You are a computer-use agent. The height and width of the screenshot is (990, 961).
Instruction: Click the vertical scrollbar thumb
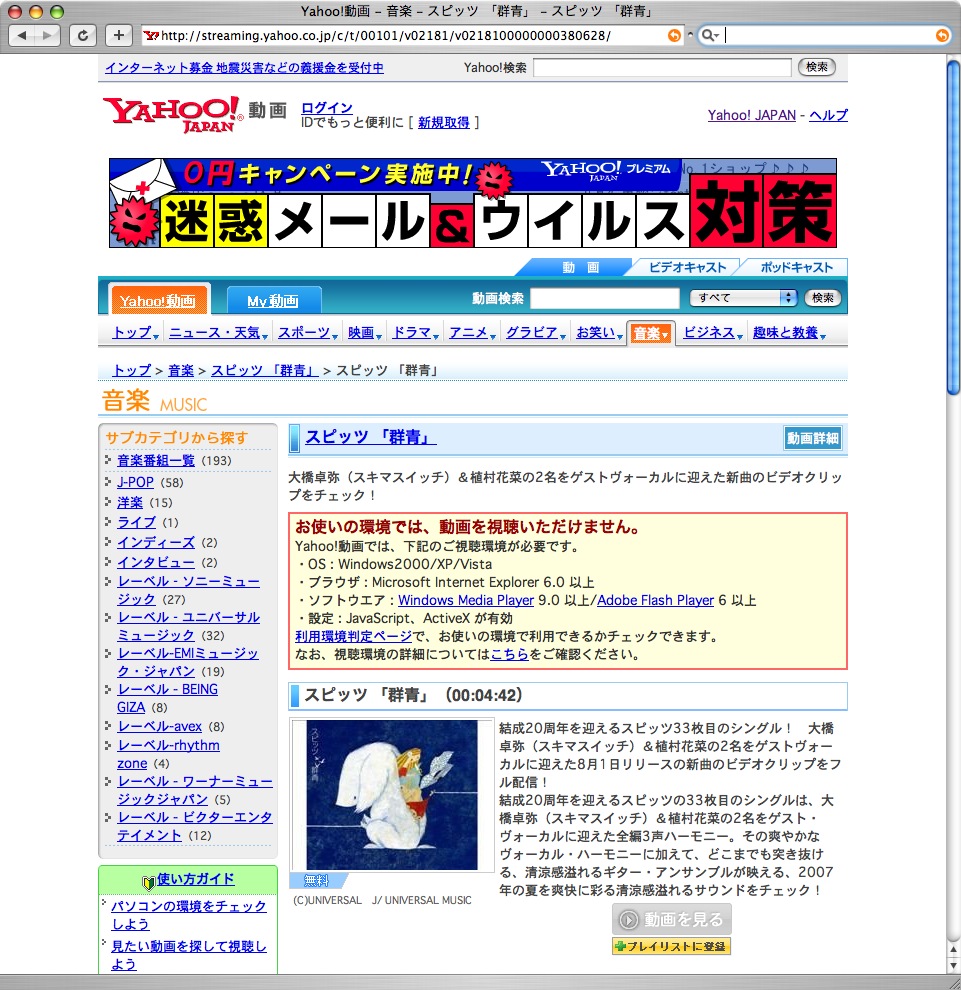[953, 227]
